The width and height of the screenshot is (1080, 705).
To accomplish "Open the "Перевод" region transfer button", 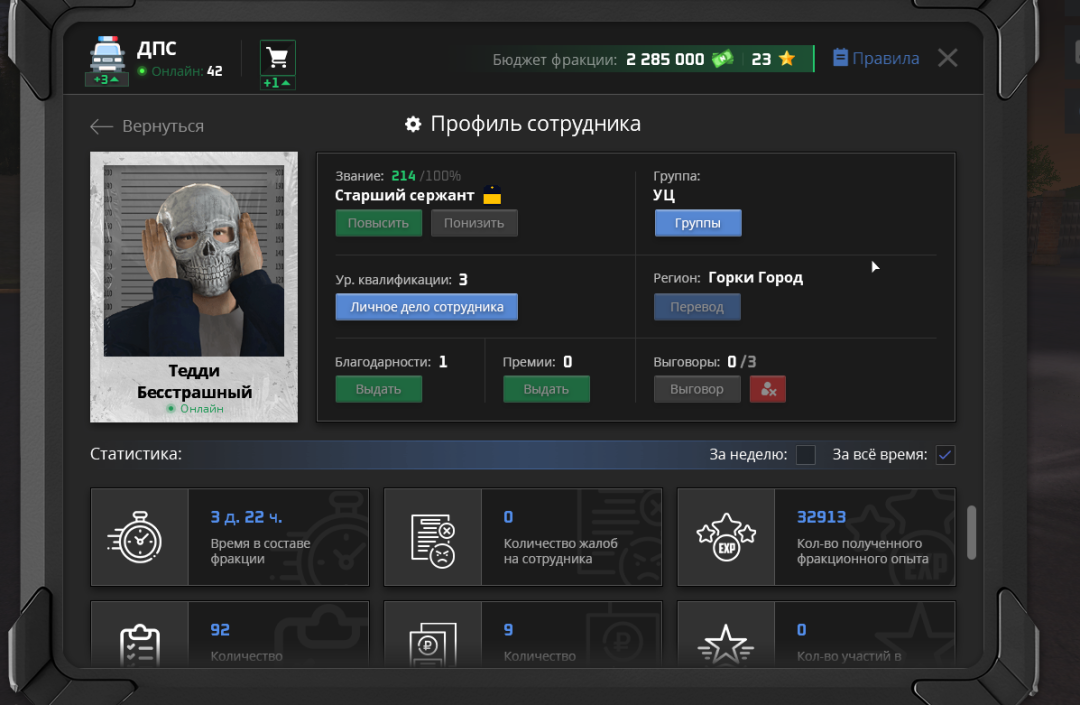I will [697, 307].
